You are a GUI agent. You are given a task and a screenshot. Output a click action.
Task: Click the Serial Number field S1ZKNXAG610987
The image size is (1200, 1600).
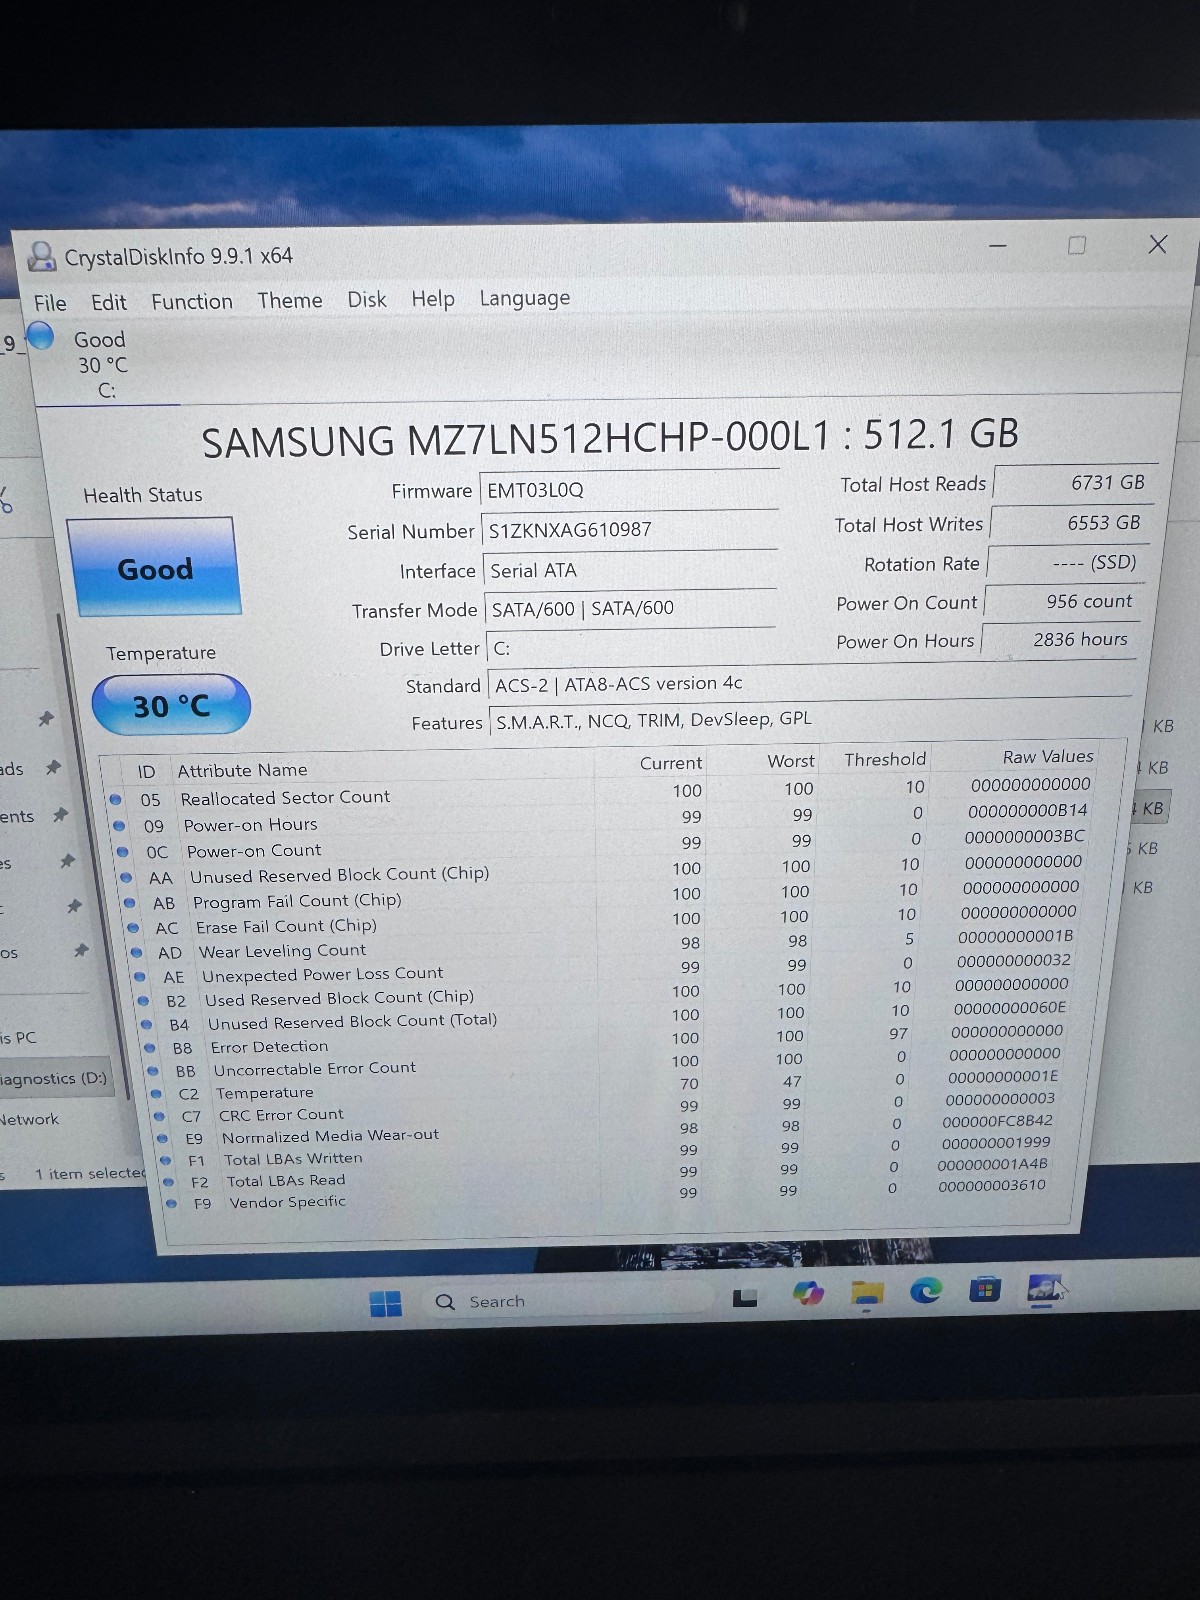[x=630, y=529]
